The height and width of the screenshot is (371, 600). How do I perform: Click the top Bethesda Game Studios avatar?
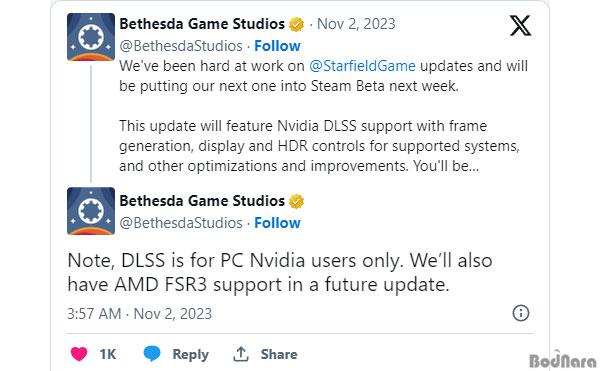[x=91, y=37]
